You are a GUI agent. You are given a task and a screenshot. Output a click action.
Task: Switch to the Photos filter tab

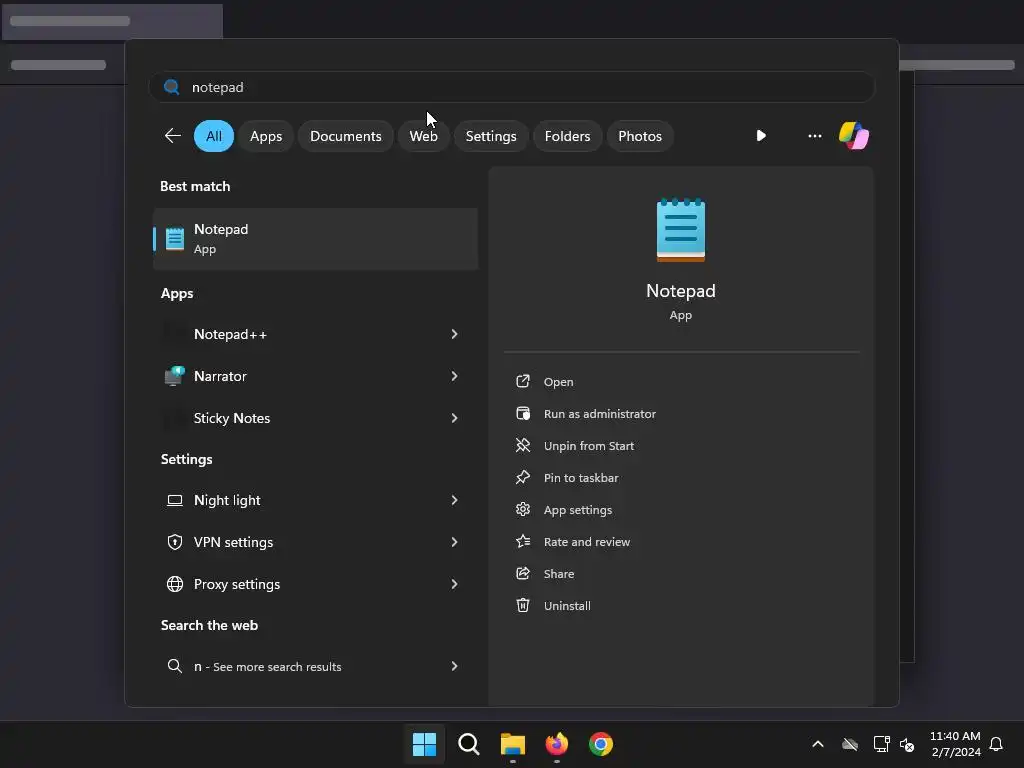click(x=640, y=136)
